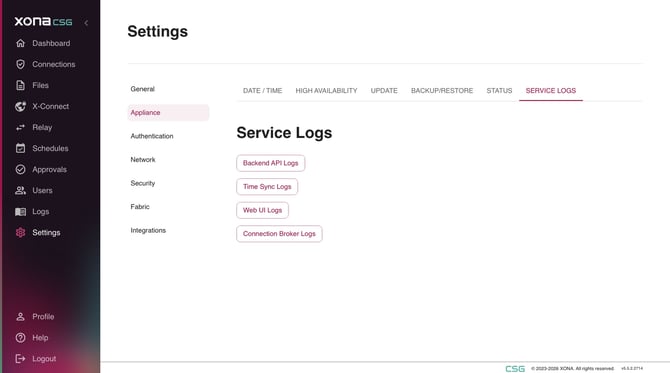
Task: Click the Relay arrows icon
Action: tap(20, 127)
